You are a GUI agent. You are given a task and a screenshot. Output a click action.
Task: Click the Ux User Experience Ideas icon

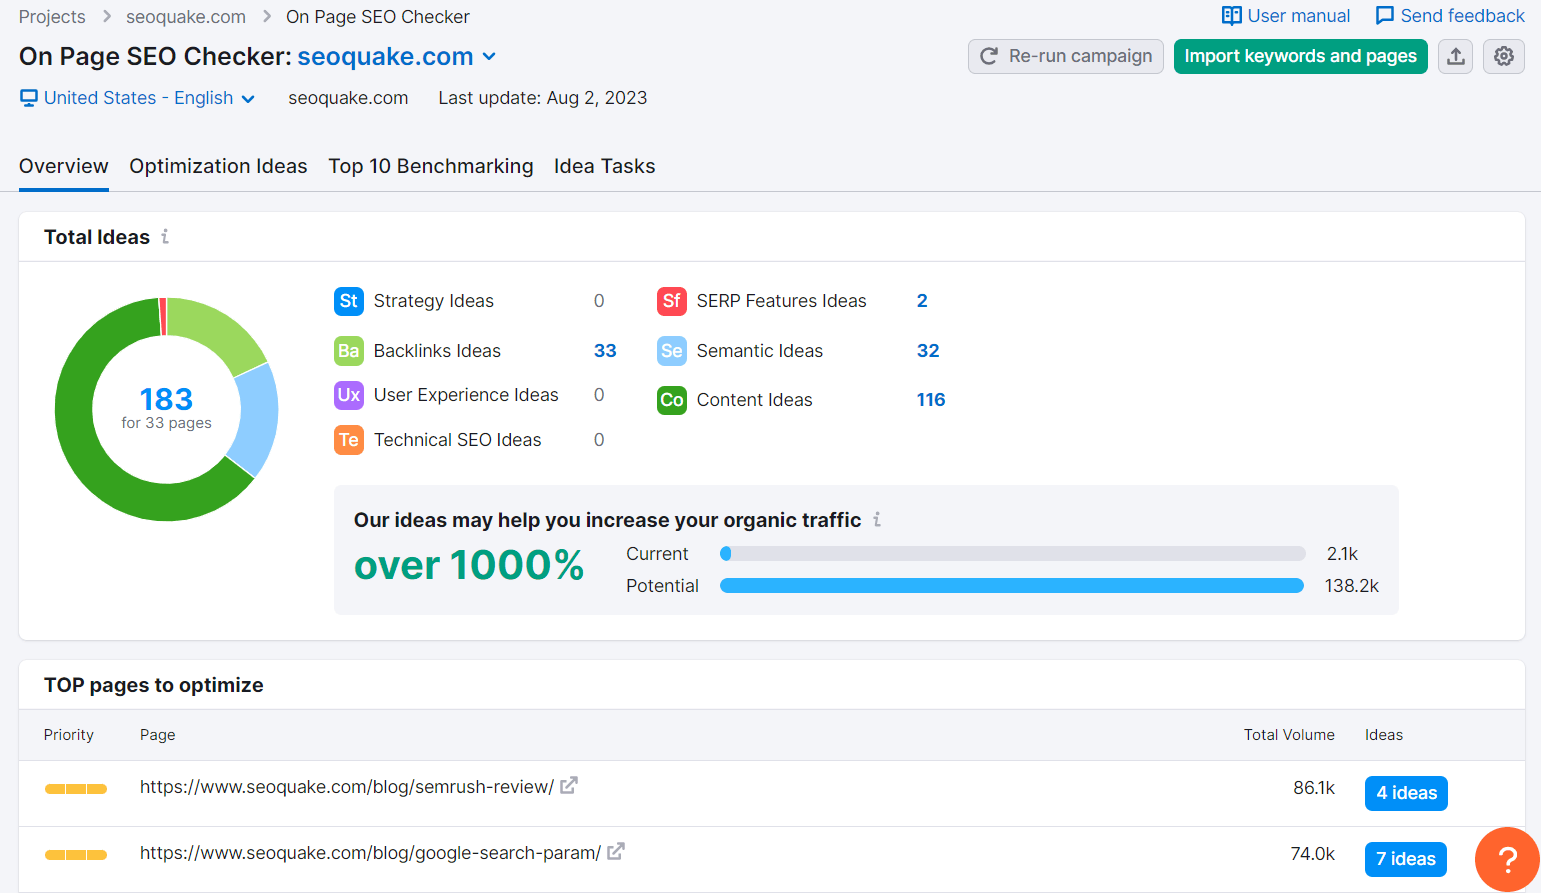(349, 395)
